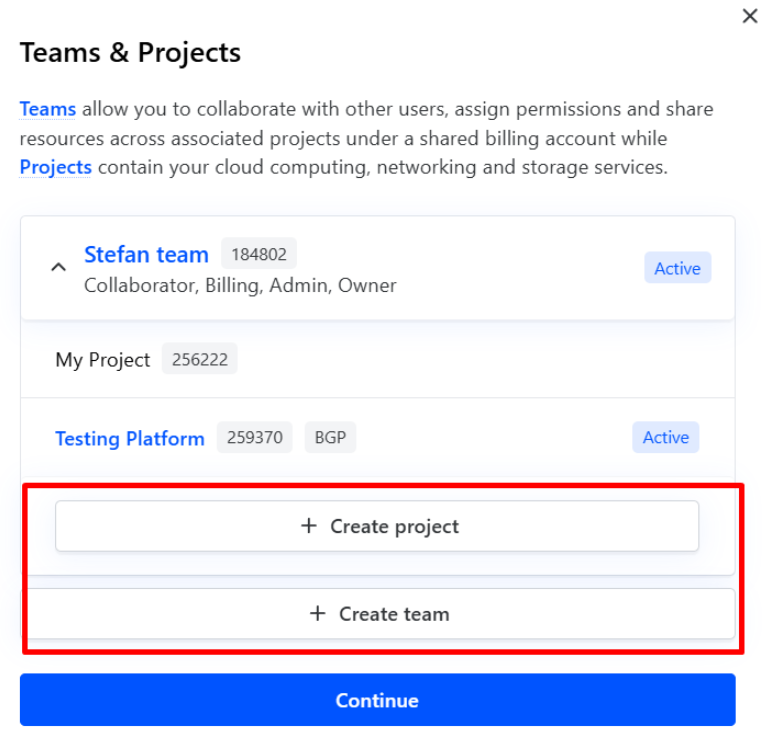Open the Projects hyperlink in description
Image resolution: width=763 pixels, height=744 pixels.
55,167
